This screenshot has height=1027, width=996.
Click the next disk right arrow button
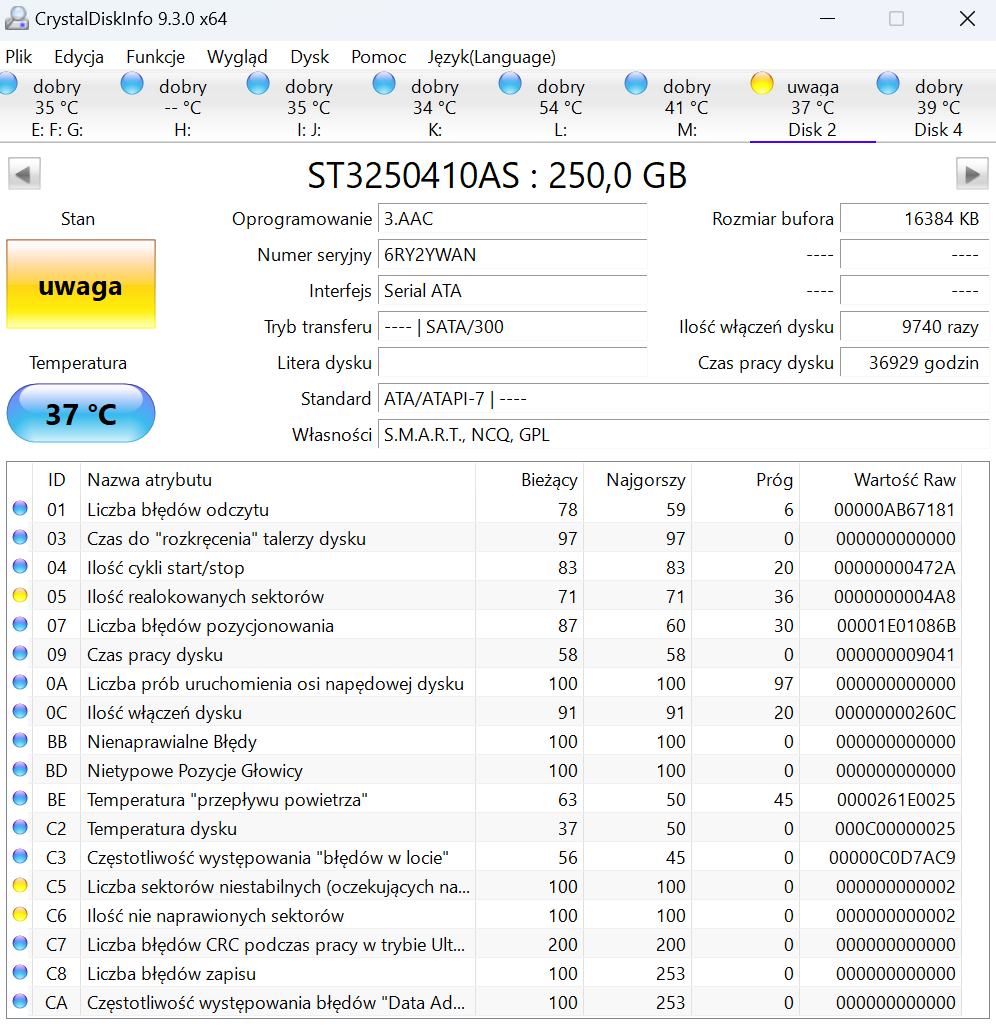coord(972,174)
